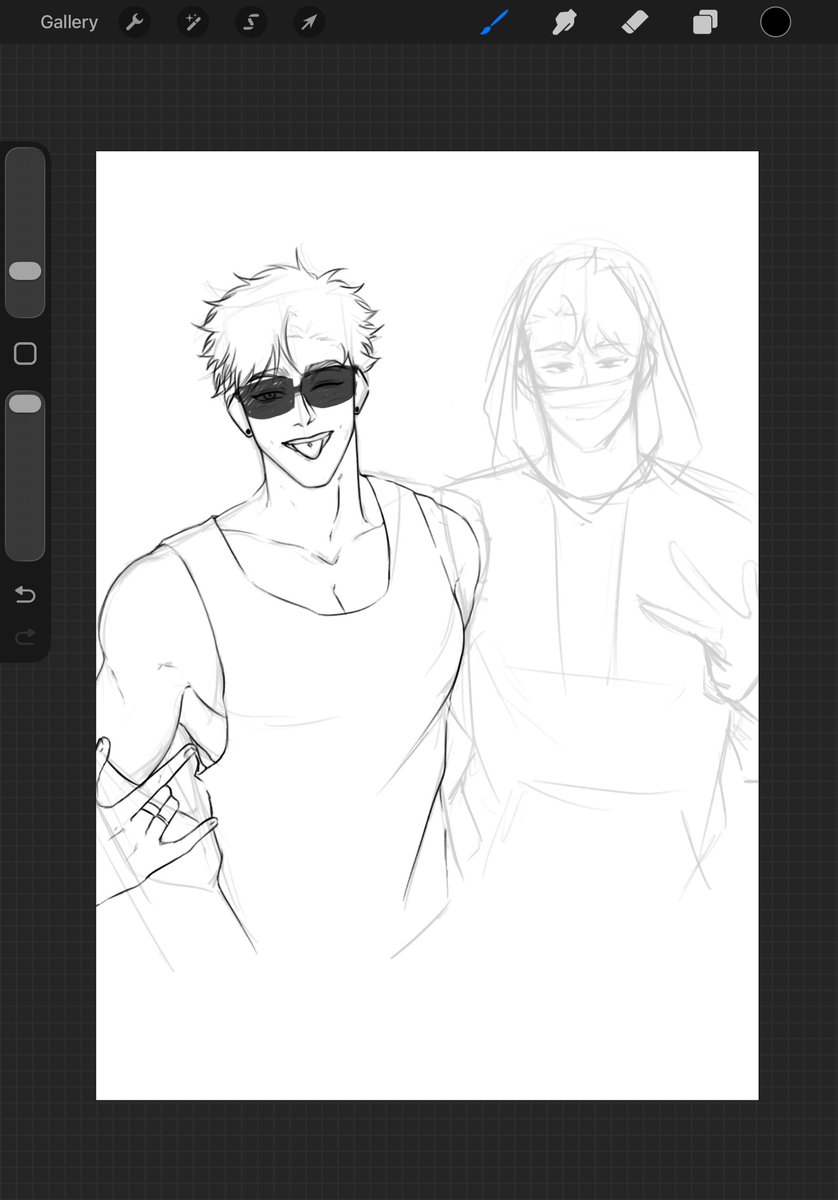This screenshot has height=1200, width=838.
Task: Tap the square modify button in sidebar
Action: coord(25,354)
